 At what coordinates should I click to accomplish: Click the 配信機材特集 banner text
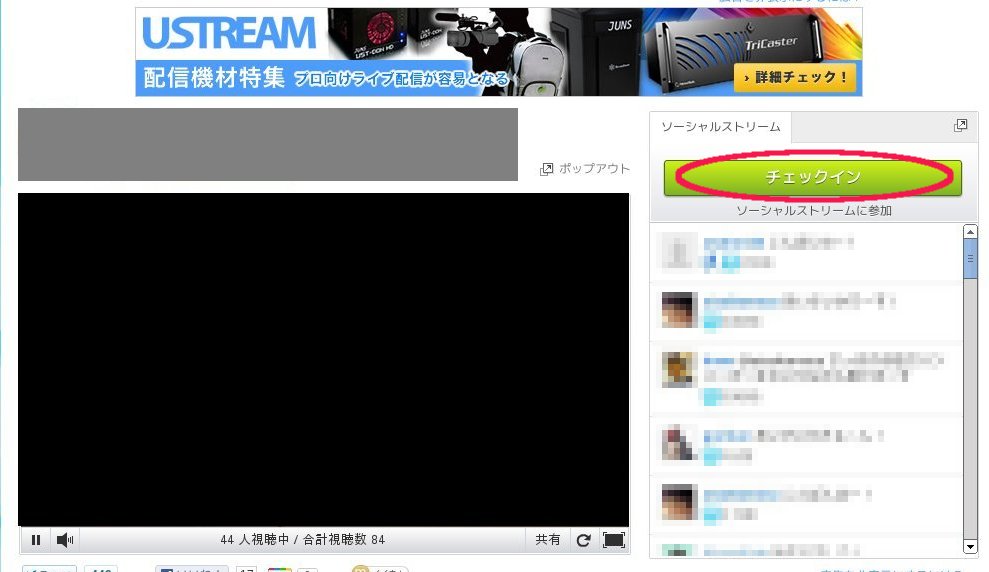[x=214, y=78]
